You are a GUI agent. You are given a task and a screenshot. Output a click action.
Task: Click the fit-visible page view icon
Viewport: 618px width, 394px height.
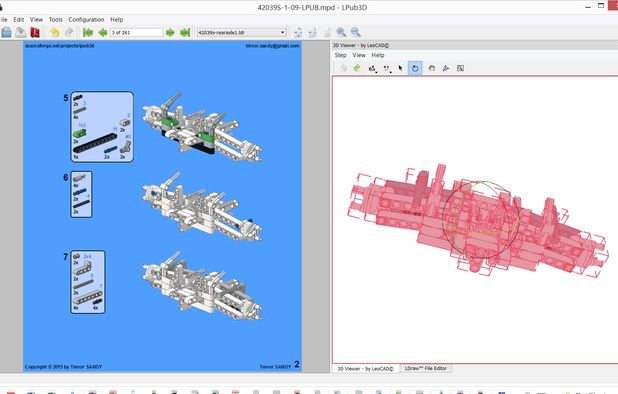pyautogui.click(x=313, y=32)
